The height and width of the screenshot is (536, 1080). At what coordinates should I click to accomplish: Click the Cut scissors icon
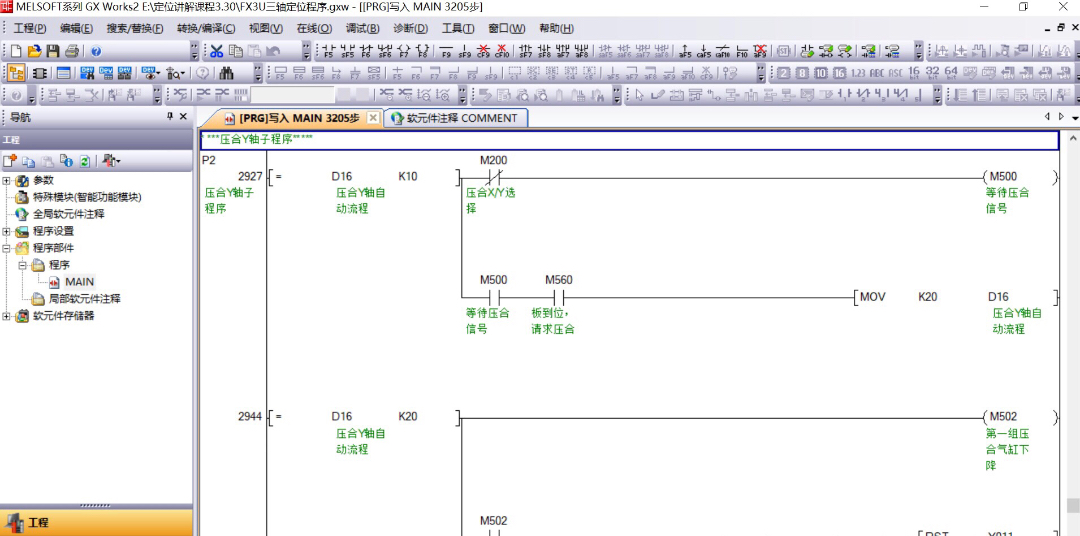click(x=217, y=51)
